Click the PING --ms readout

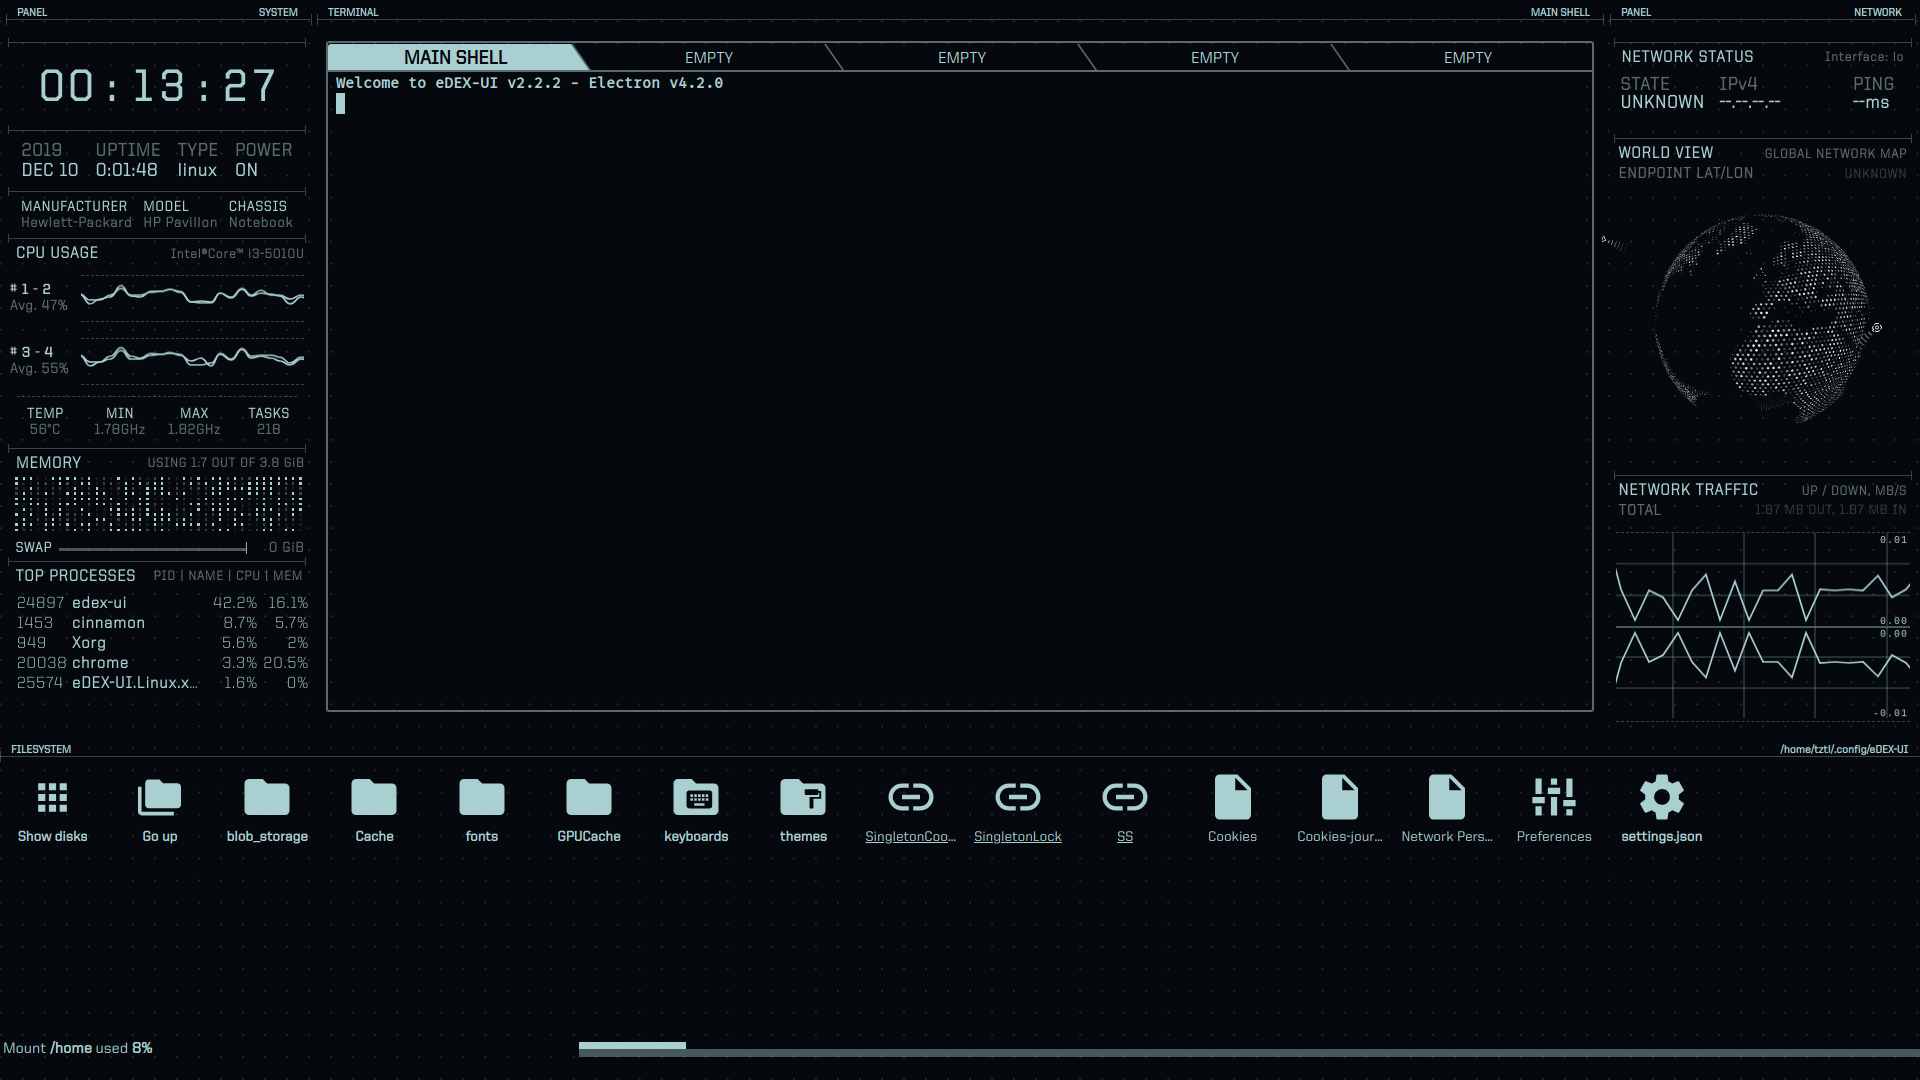1872,93
